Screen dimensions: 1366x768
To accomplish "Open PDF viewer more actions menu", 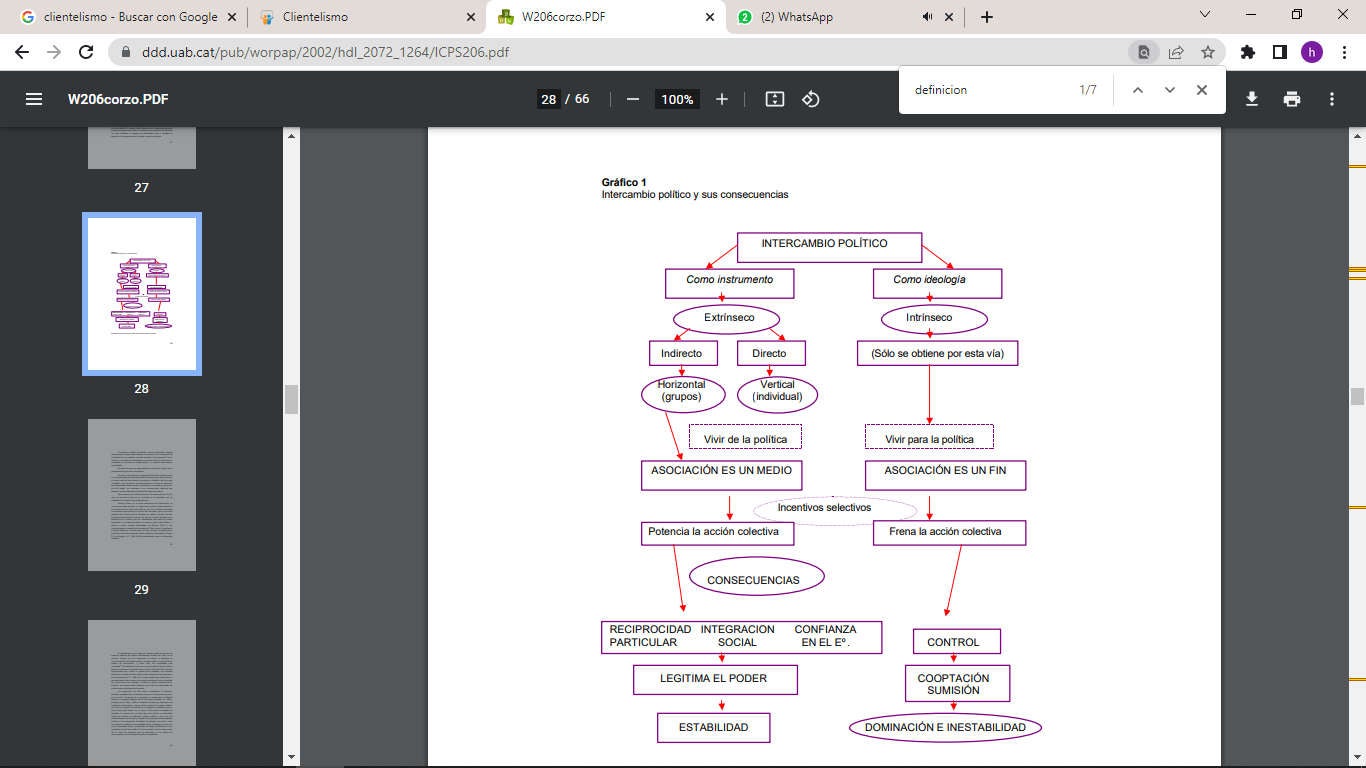I will 1332,99.
